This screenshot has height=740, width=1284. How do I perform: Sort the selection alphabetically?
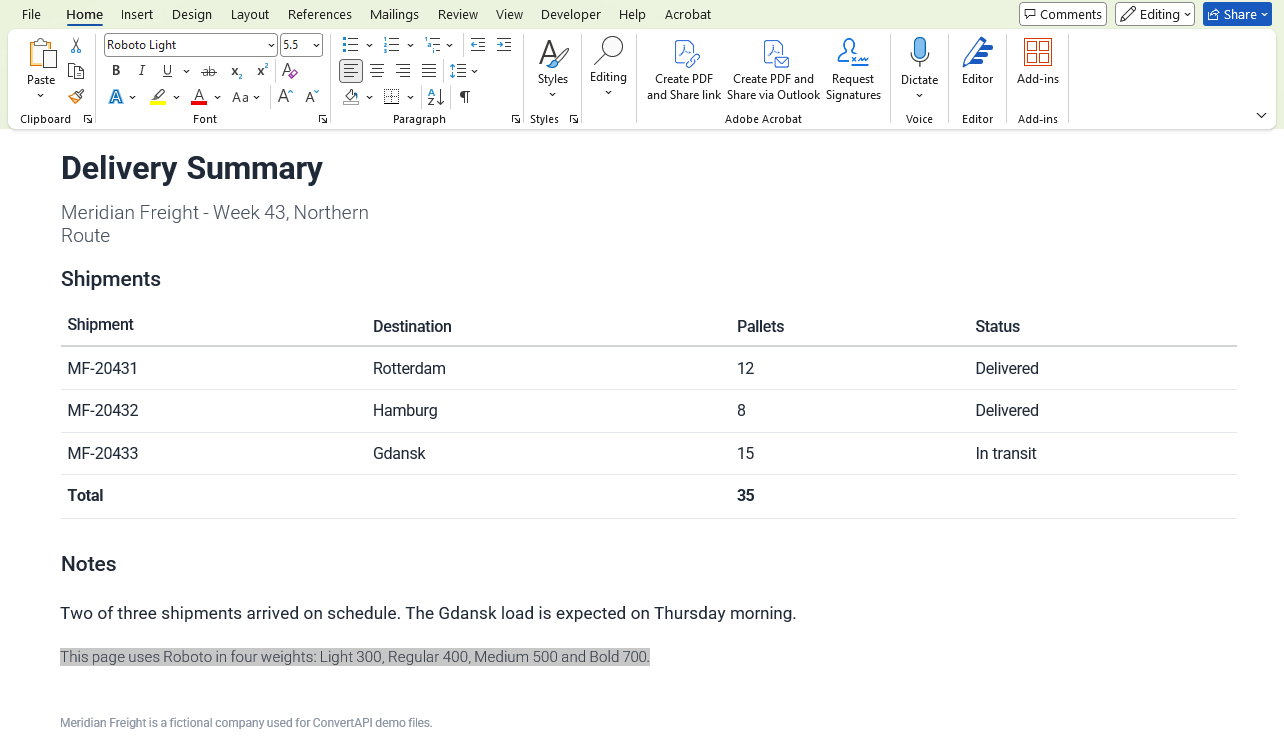click(x=436, y=97)
